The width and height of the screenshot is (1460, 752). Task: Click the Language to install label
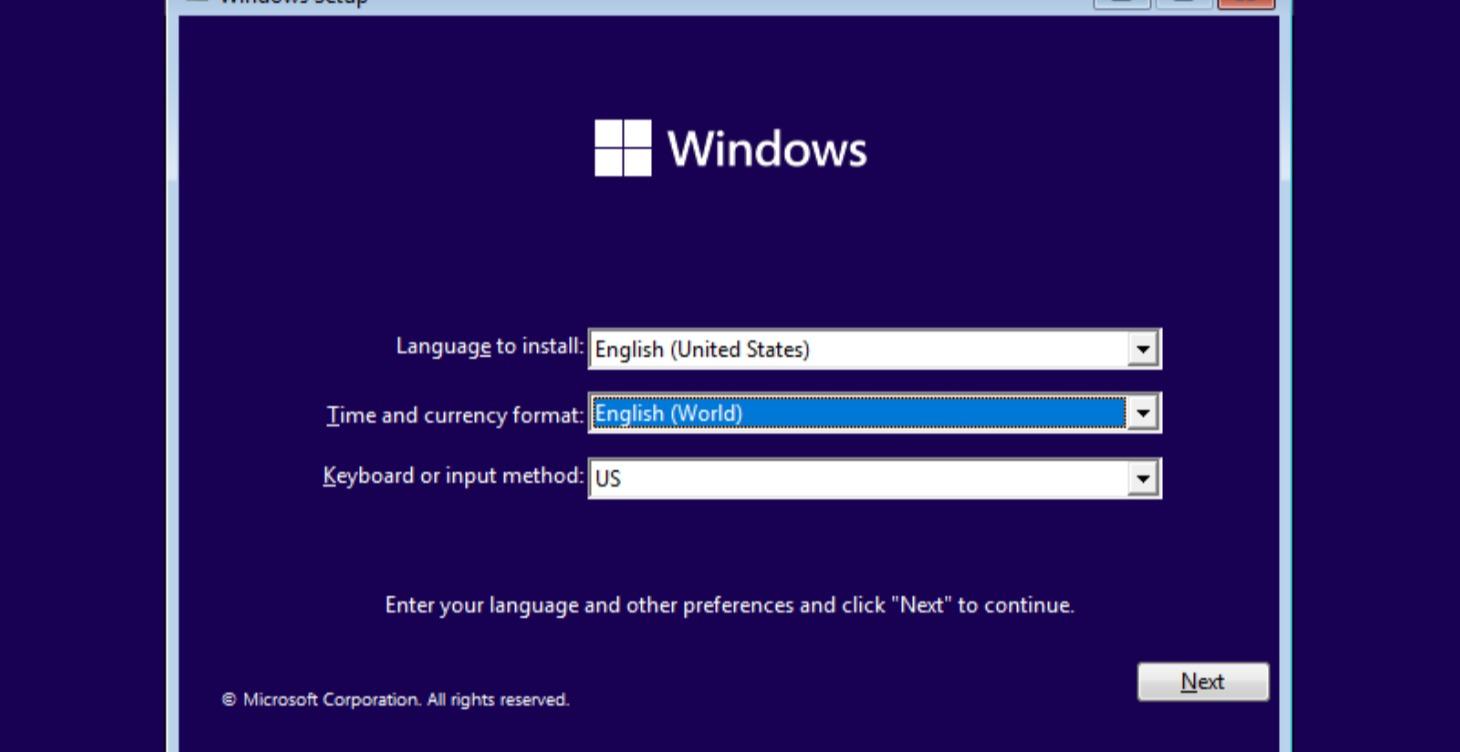coord(490,346)
